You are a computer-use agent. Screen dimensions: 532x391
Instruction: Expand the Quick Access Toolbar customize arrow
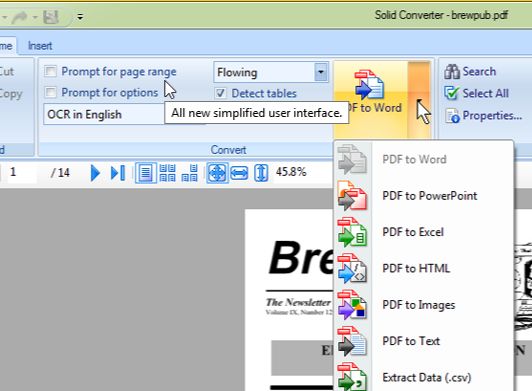pyautogui.click(x=80, y=16)
